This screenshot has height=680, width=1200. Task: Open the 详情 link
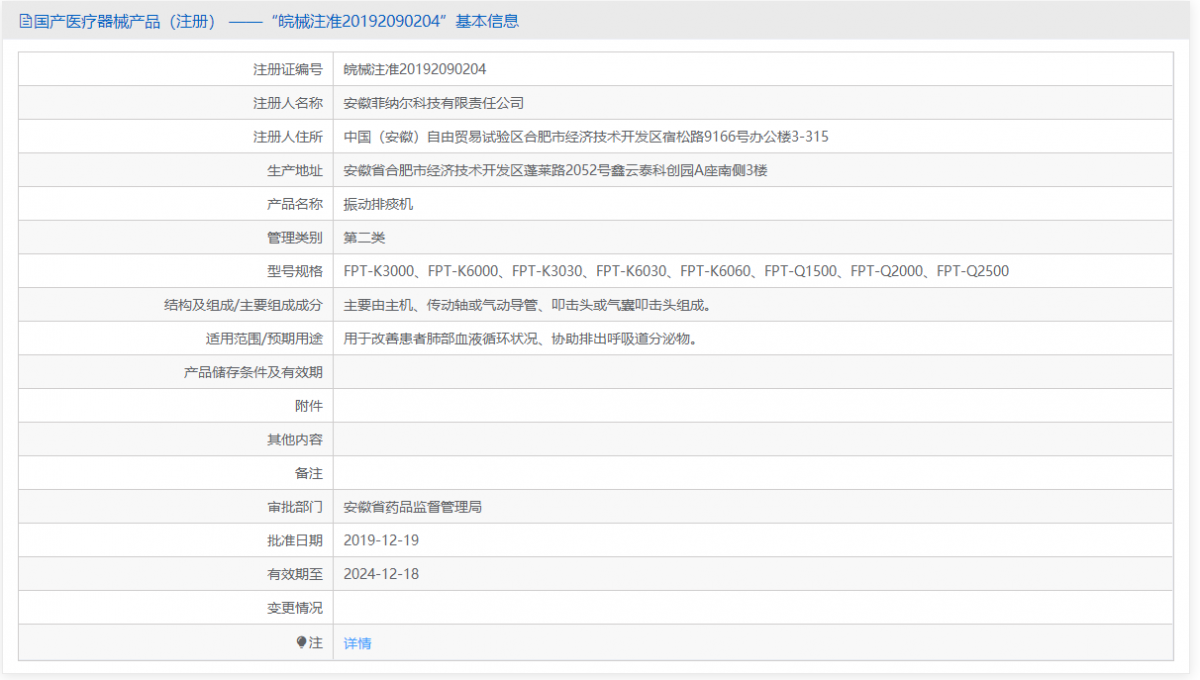click(x=356, y=641)
